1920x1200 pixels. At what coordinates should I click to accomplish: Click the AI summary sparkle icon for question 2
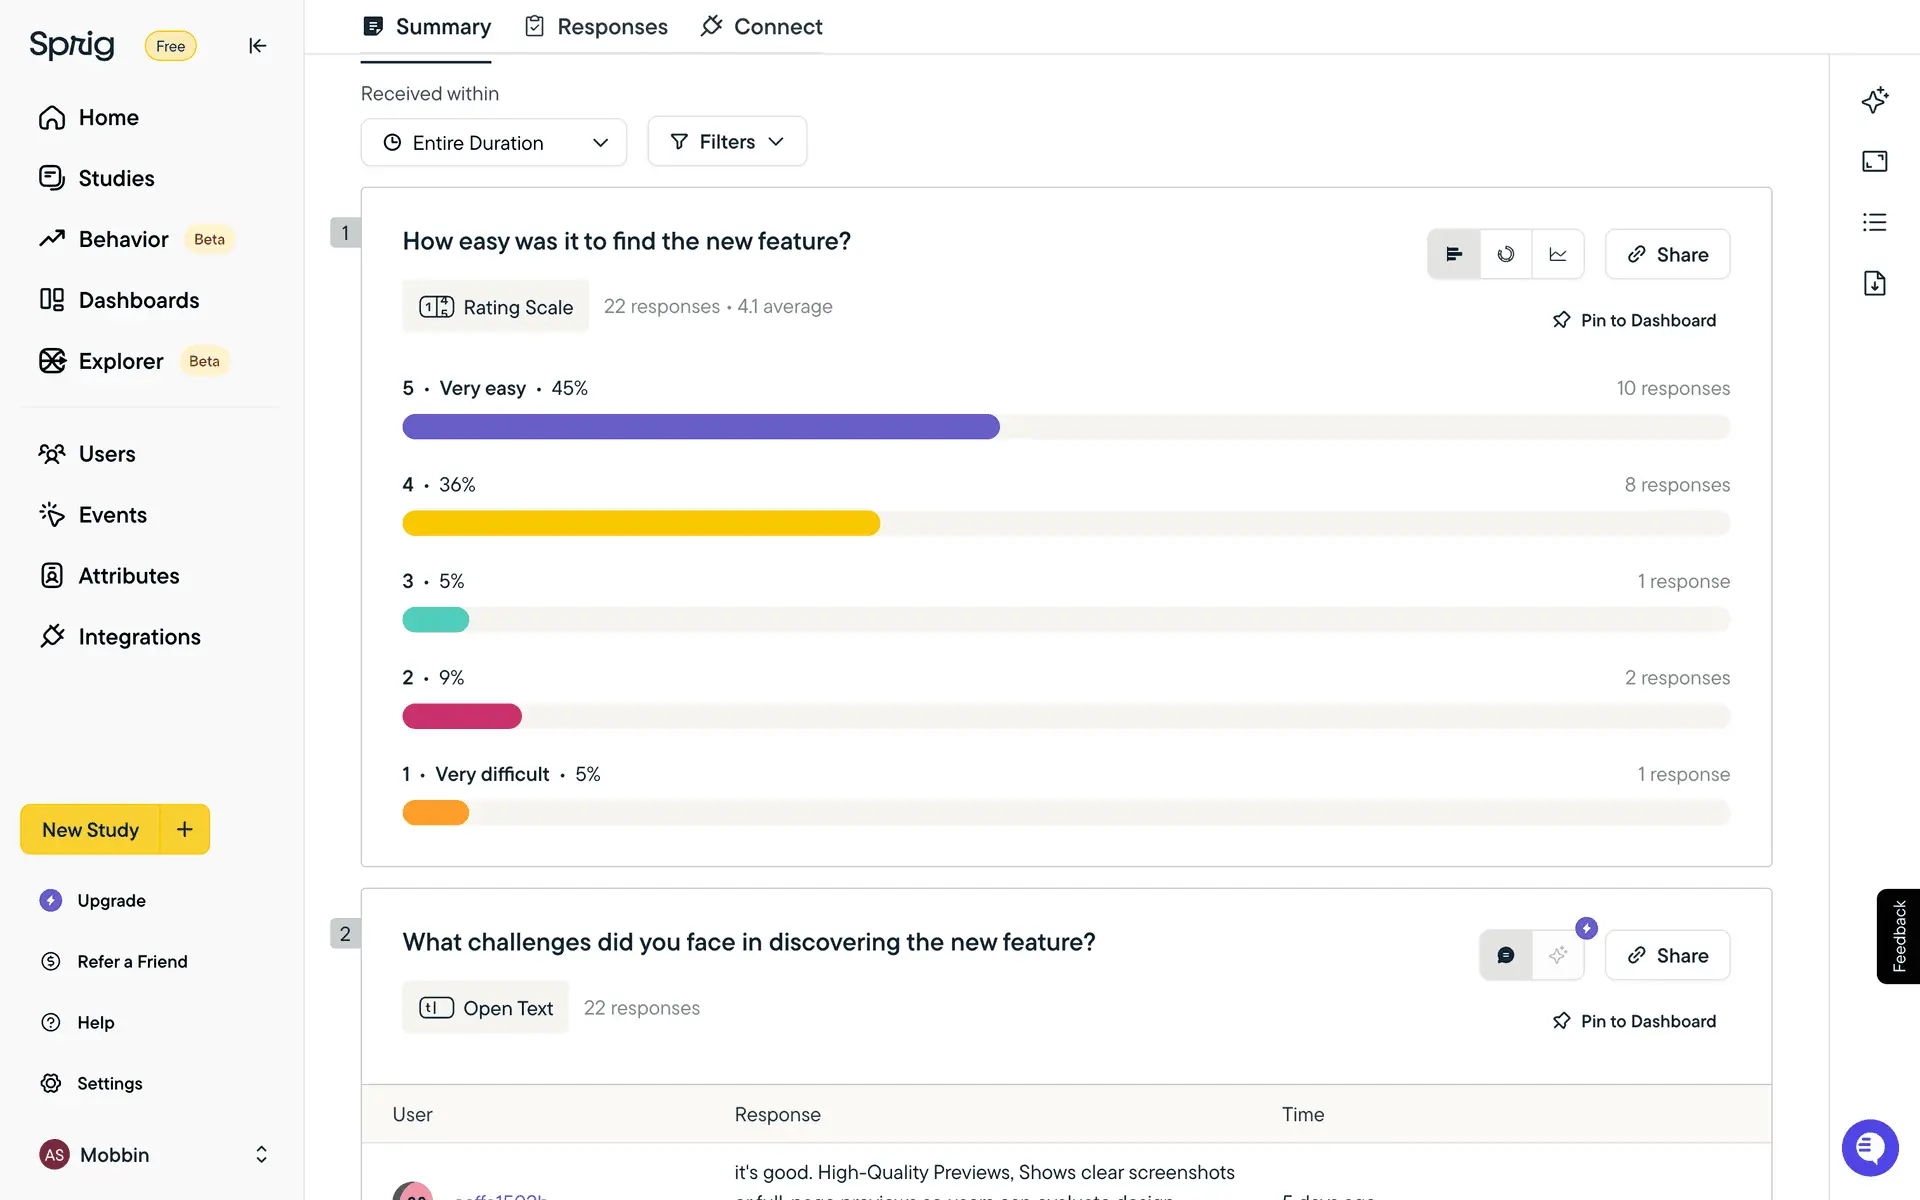[1557, 955]
